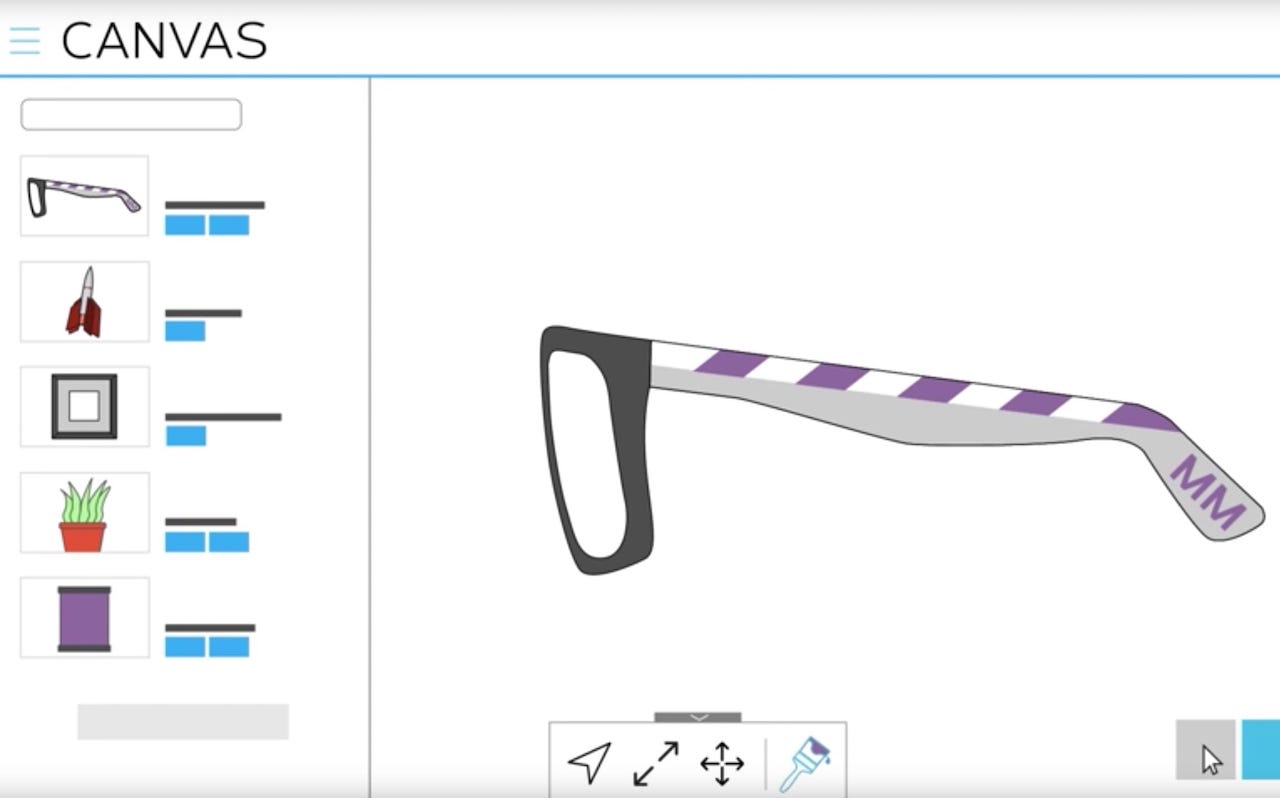Select the navigate arrow tool
1280x798 pixels.
coord(590,763)
